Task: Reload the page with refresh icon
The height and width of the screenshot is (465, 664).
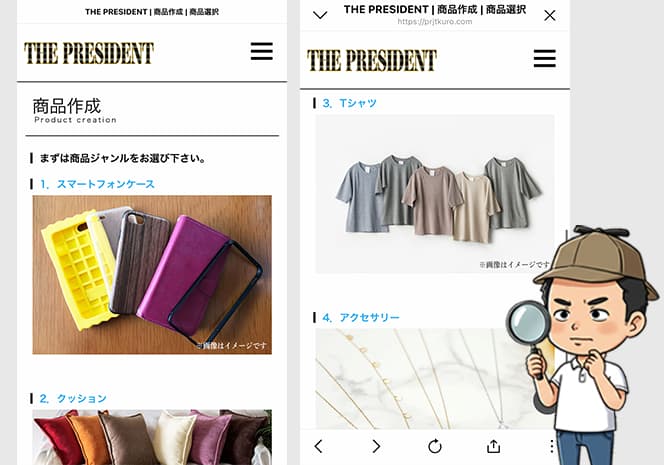Action: click(x=435, y=446)
